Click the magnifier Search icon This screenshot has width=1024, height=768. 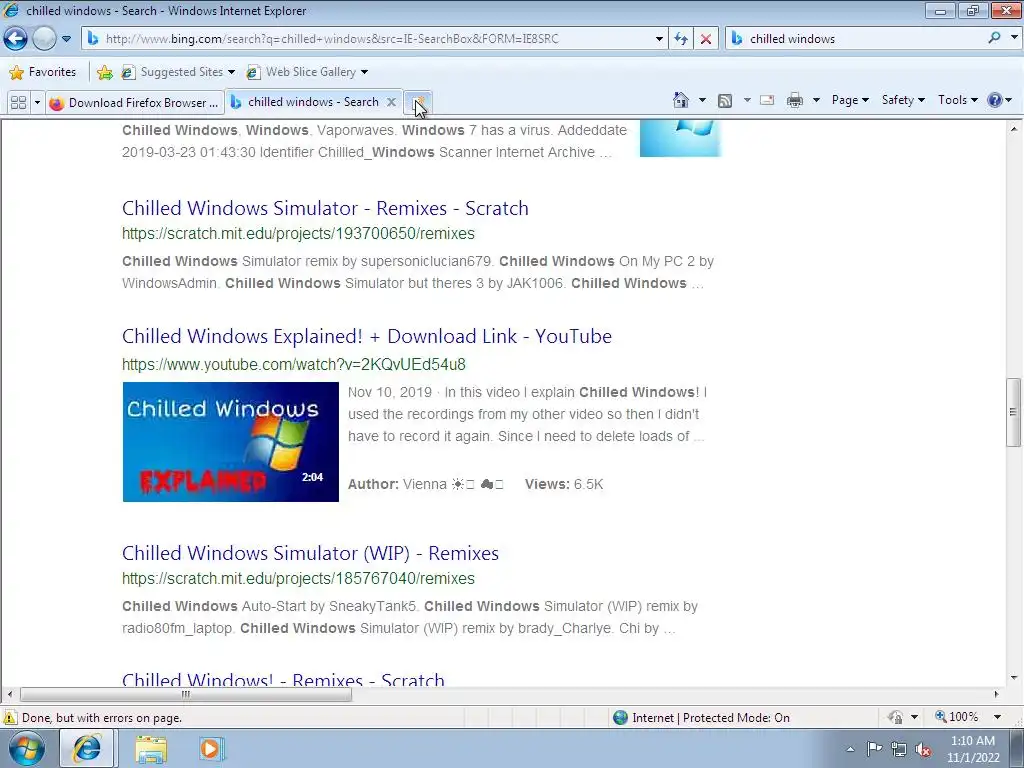(x=995, y=38)
